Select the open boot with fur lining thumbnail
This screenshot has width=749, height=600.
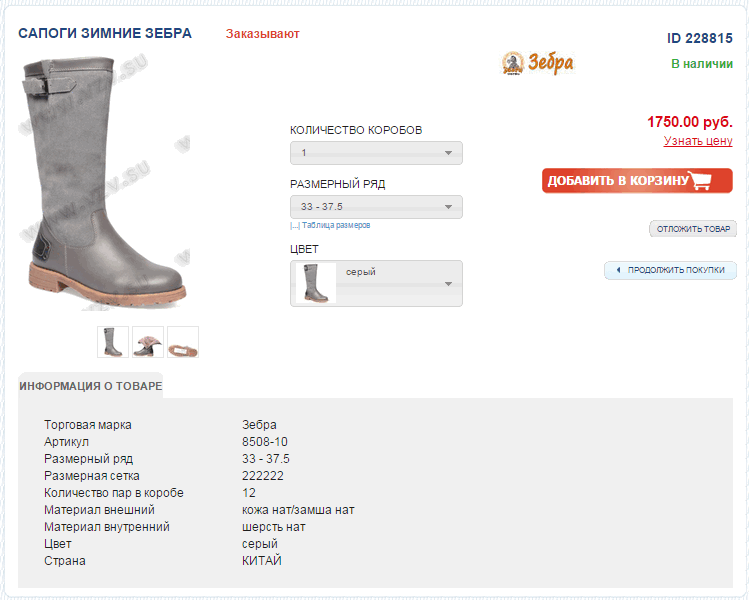[x=148, y=342]
